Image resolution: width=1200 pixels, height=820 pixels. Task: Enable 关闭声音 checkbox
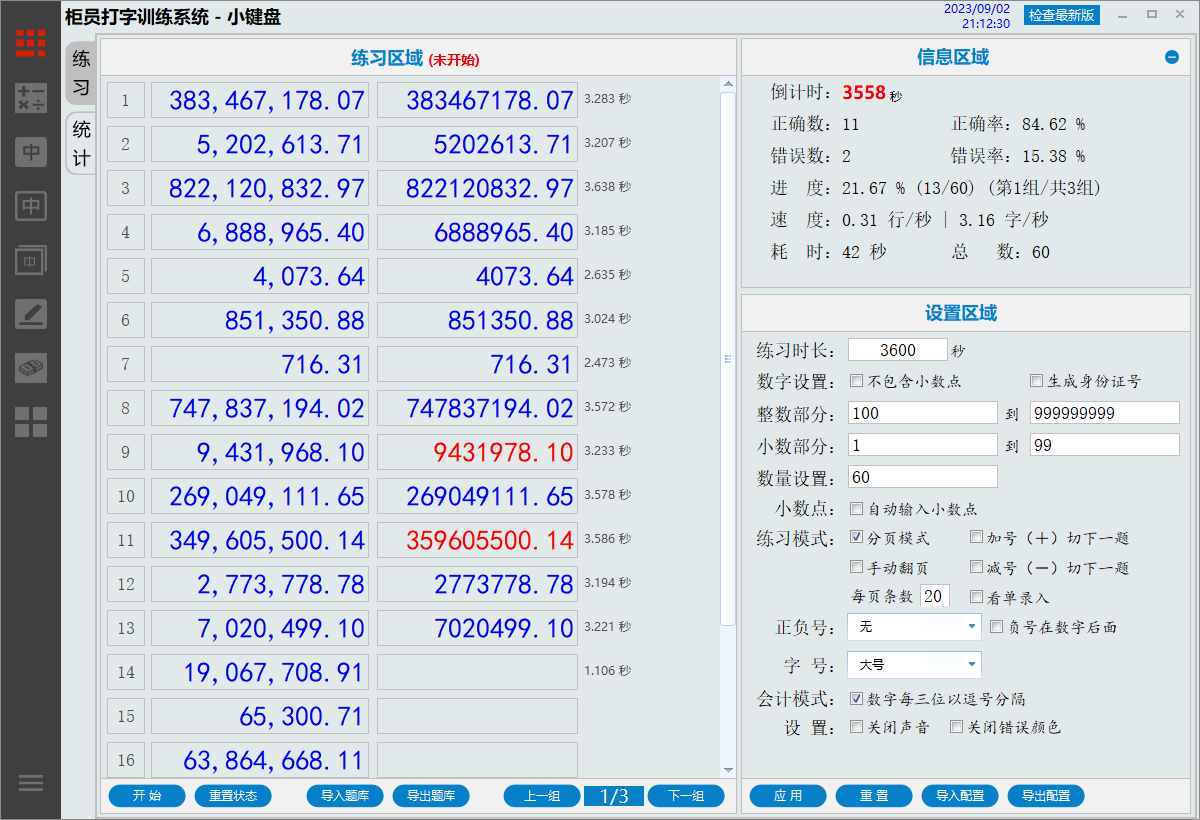[x=857, y=727]
